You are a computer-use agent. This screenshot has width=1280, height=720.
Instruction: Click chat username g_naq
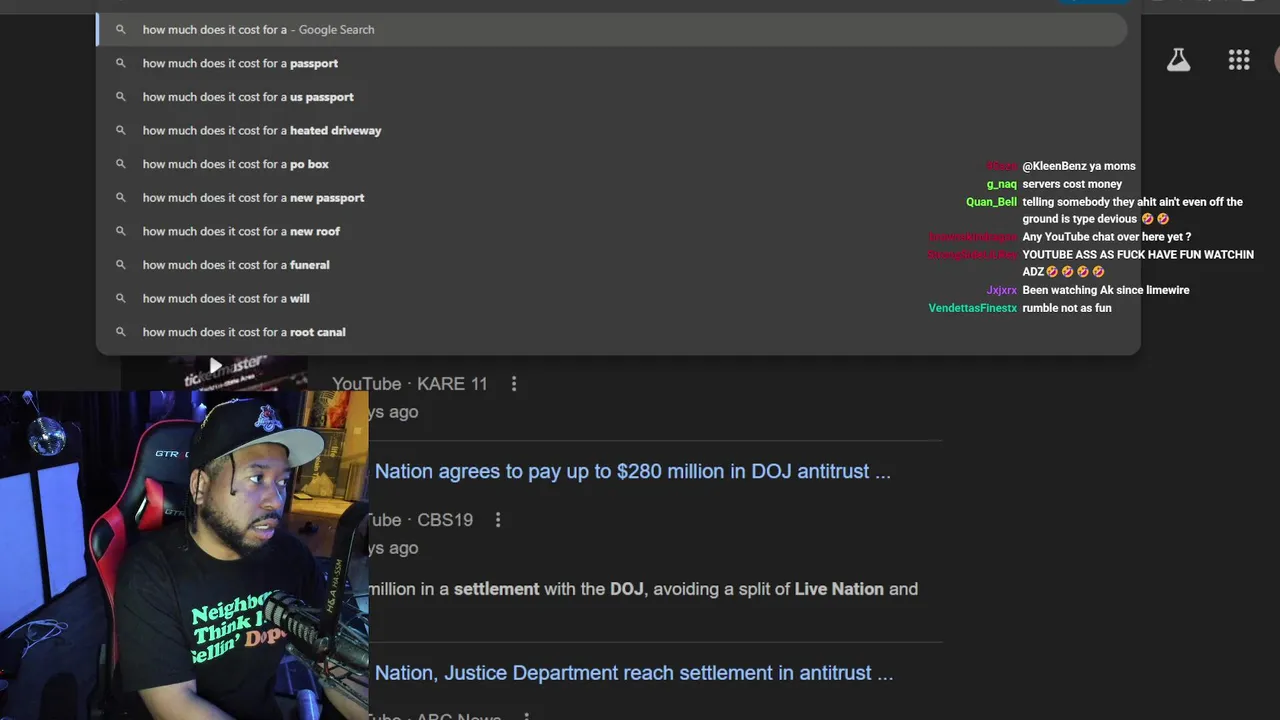1001,184
